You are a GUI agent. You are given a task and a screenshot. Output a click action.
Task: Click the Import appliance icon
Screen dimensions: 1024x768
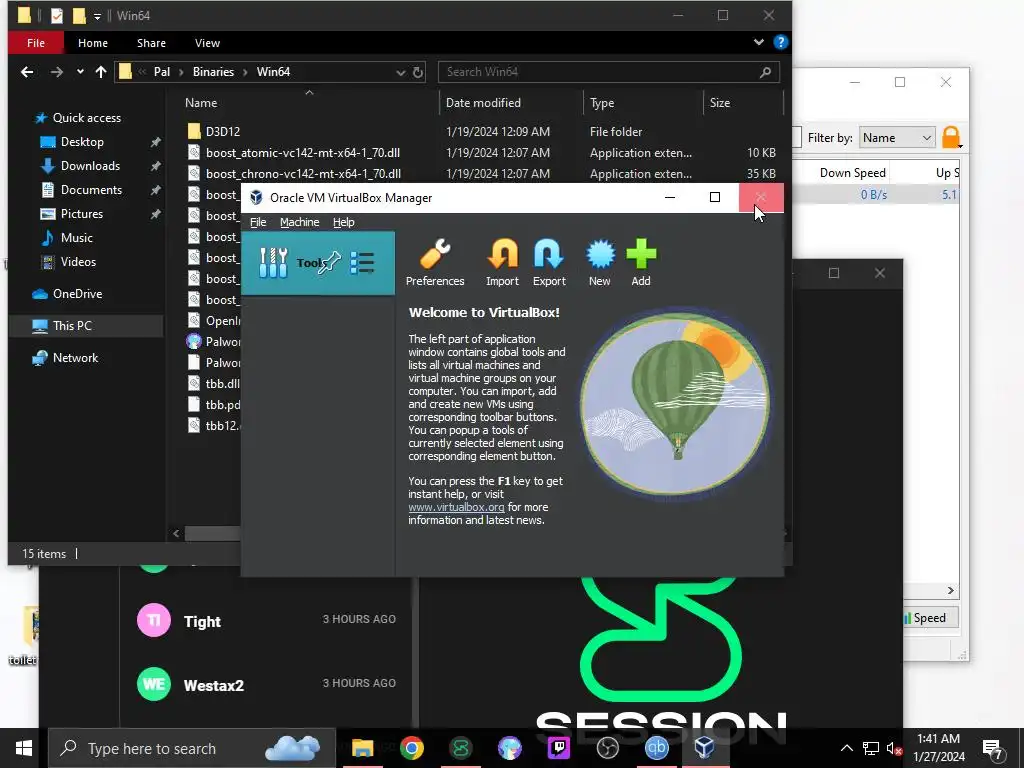point(502,263)
